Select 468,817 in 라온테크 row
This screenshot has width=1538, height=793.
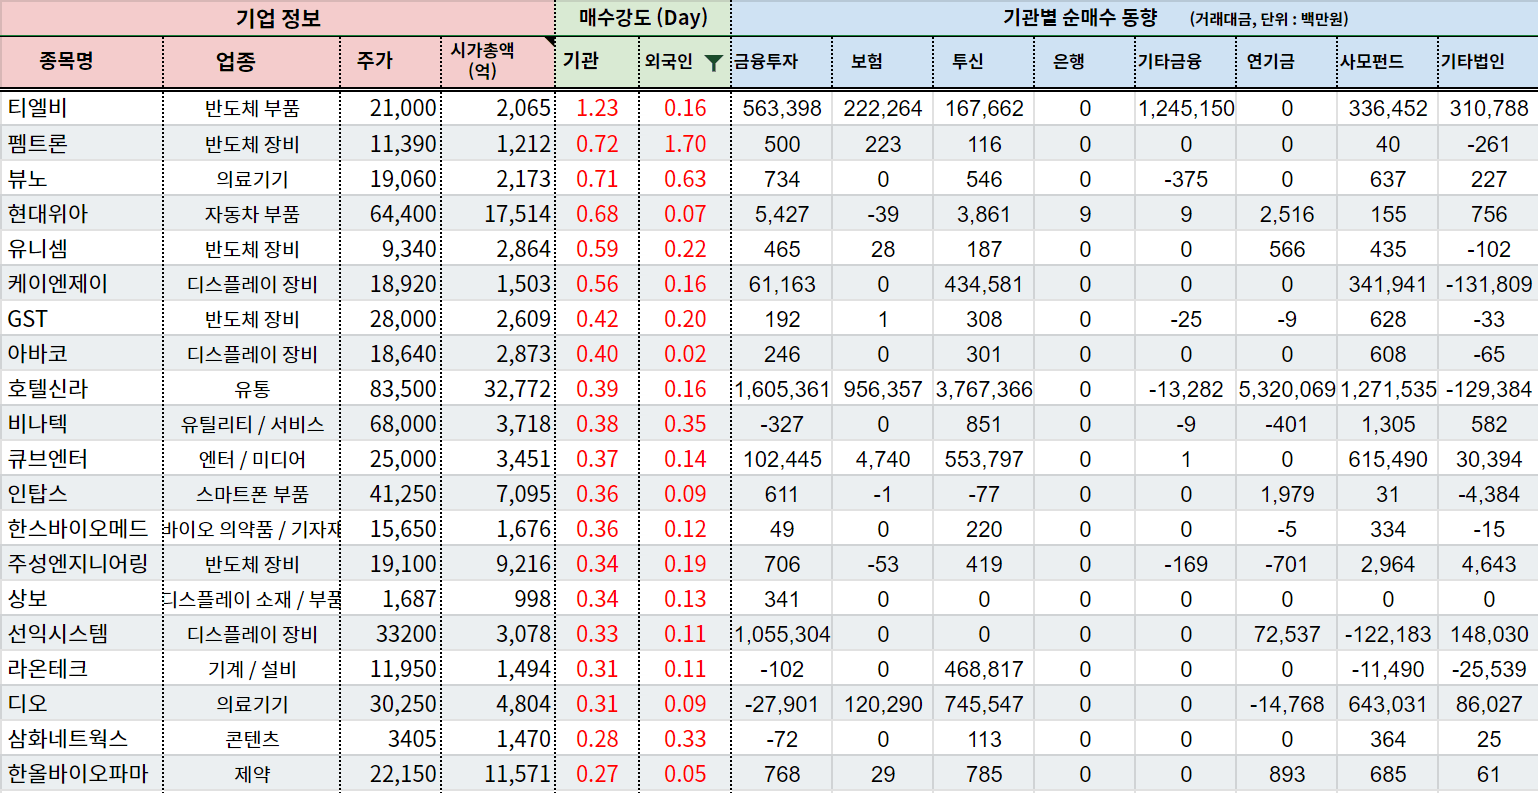pos(984,669)
